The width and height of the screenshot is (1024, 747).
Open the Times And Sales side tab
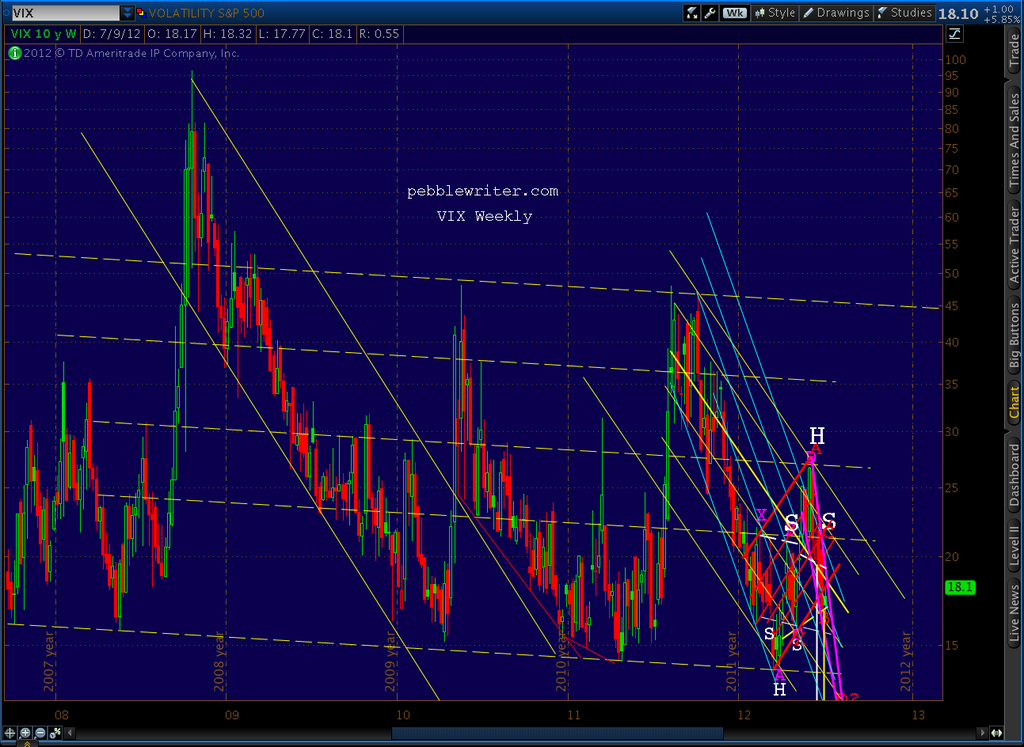click(x=1014, y=141)
